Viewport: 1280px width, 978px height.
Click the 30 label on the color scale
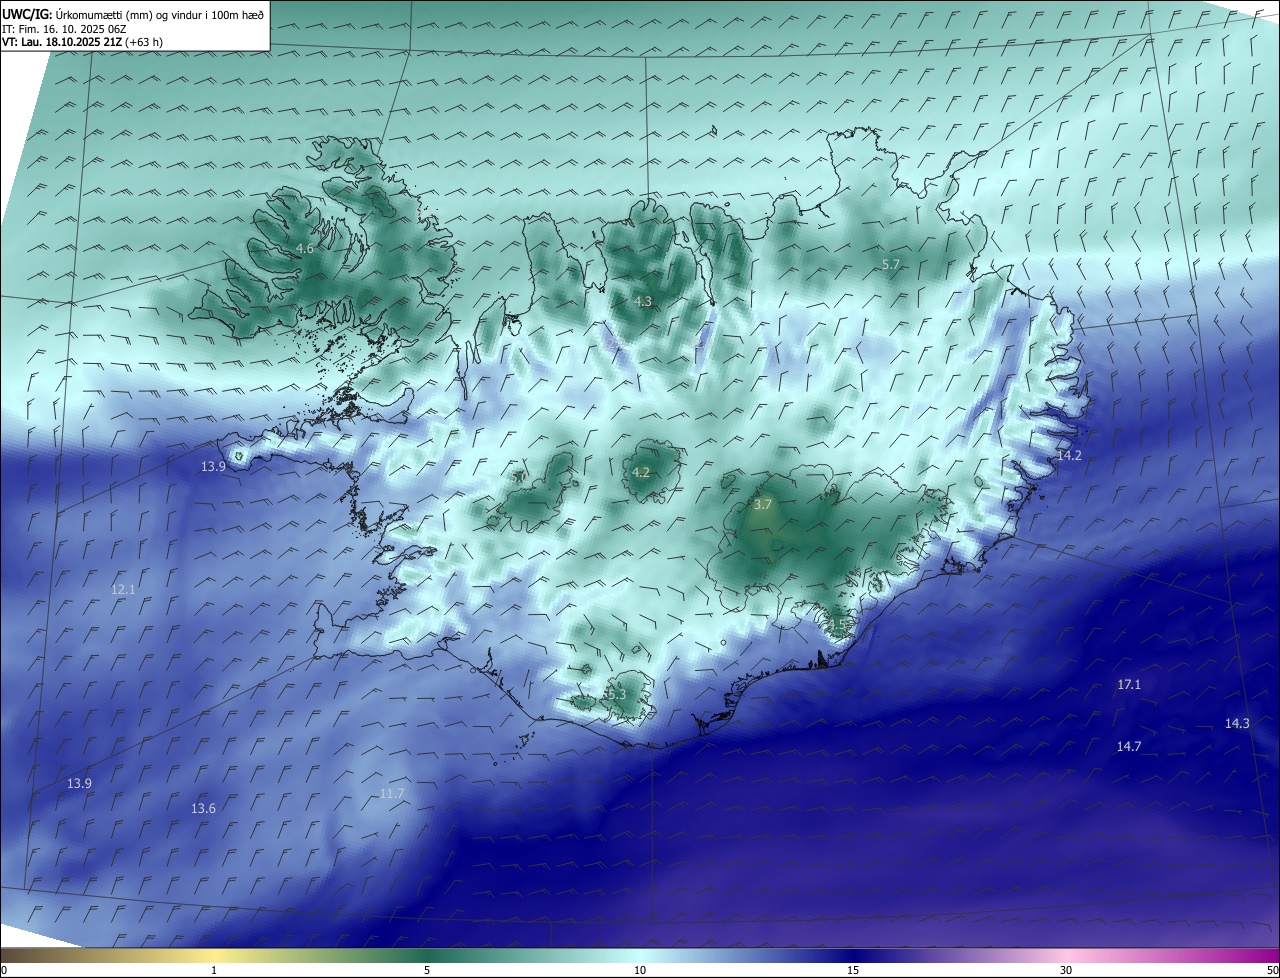click(x=1066, y=970)
